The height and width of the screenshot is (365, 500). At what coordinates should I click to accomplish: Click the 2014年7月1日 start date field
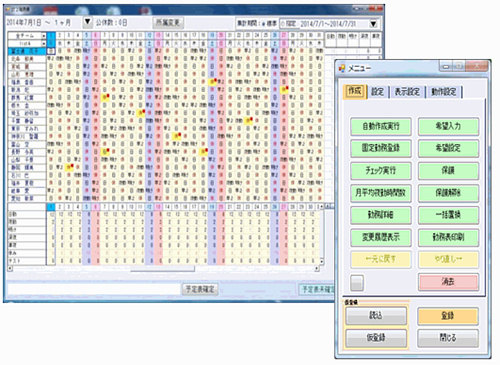(24, 23)
